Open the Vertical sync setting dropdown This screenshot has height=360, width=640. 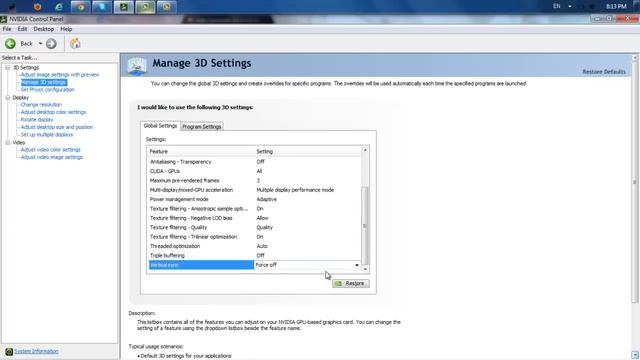[x=357, y=265]
